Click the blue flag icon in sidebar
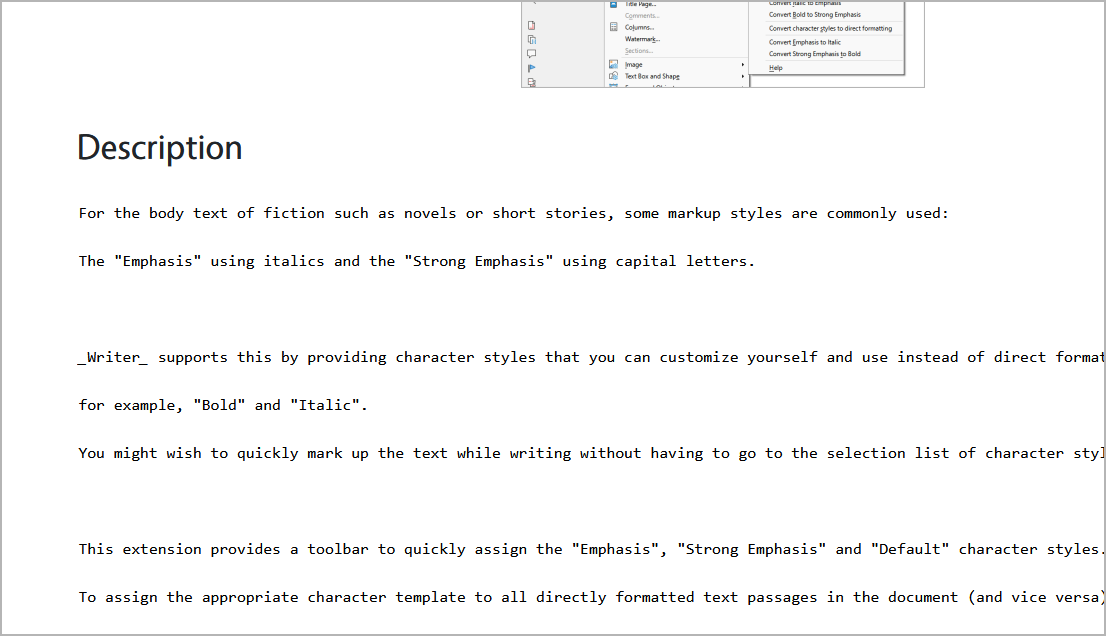1106x636 pixels. 532,68
